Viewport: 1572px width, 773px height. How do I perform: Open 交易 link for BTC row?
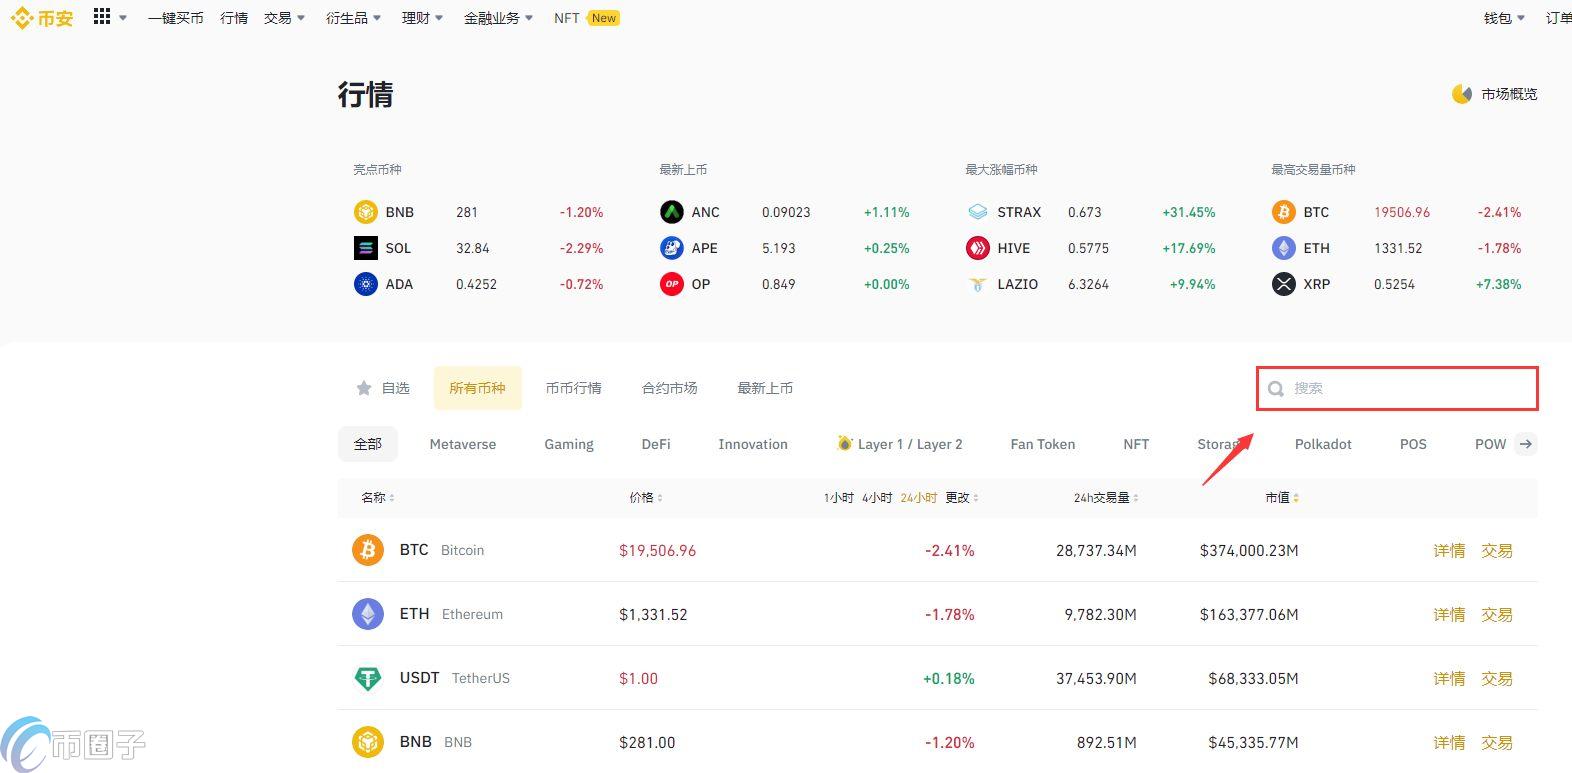click(x=1497, y=550)
